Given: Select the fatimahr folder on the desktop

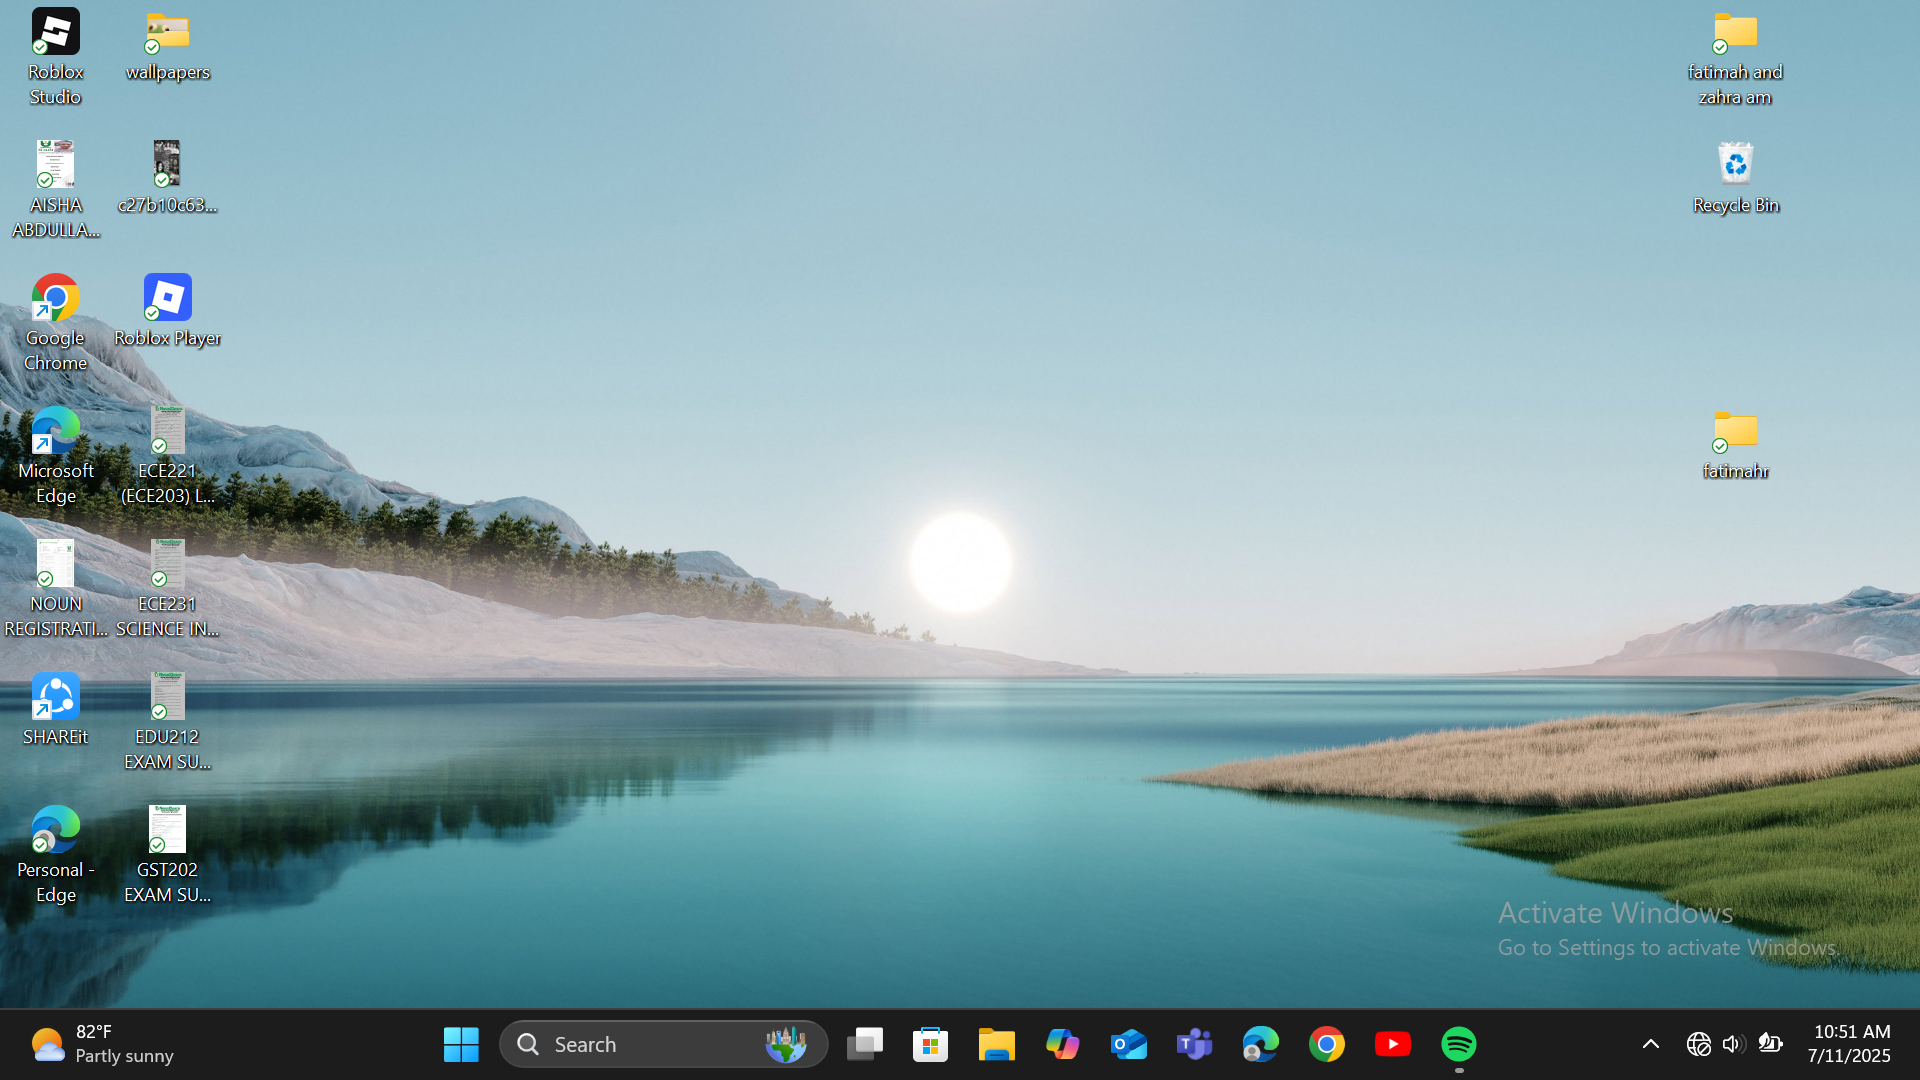Looking at the screenshot, I should click(1736, 444).
